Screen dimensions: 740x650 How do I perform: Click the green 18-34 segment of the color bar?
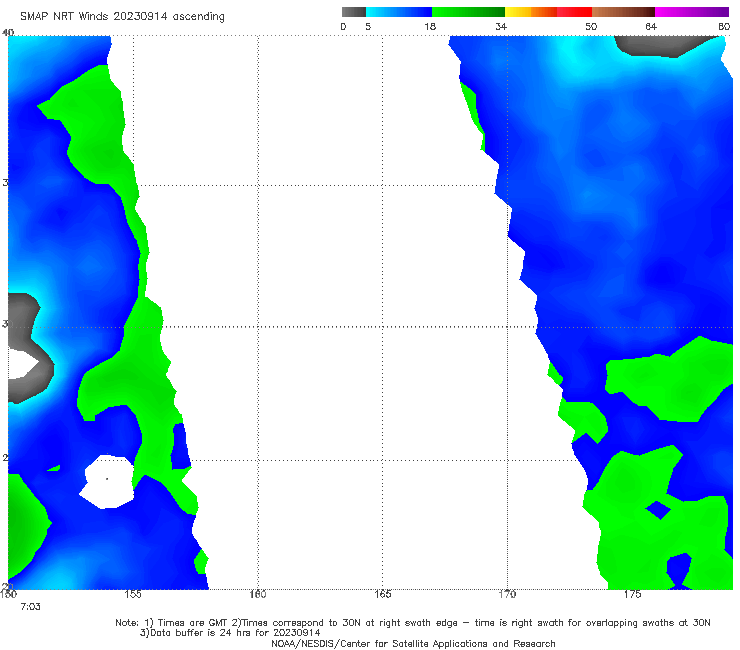[468, 12]
